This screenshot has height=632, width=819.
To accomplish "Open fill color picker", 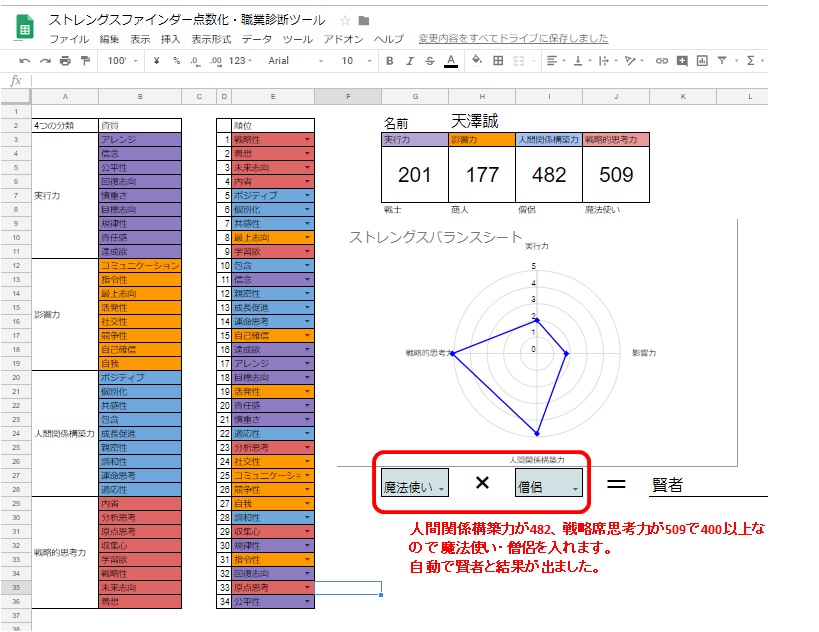I will point(477,61).
